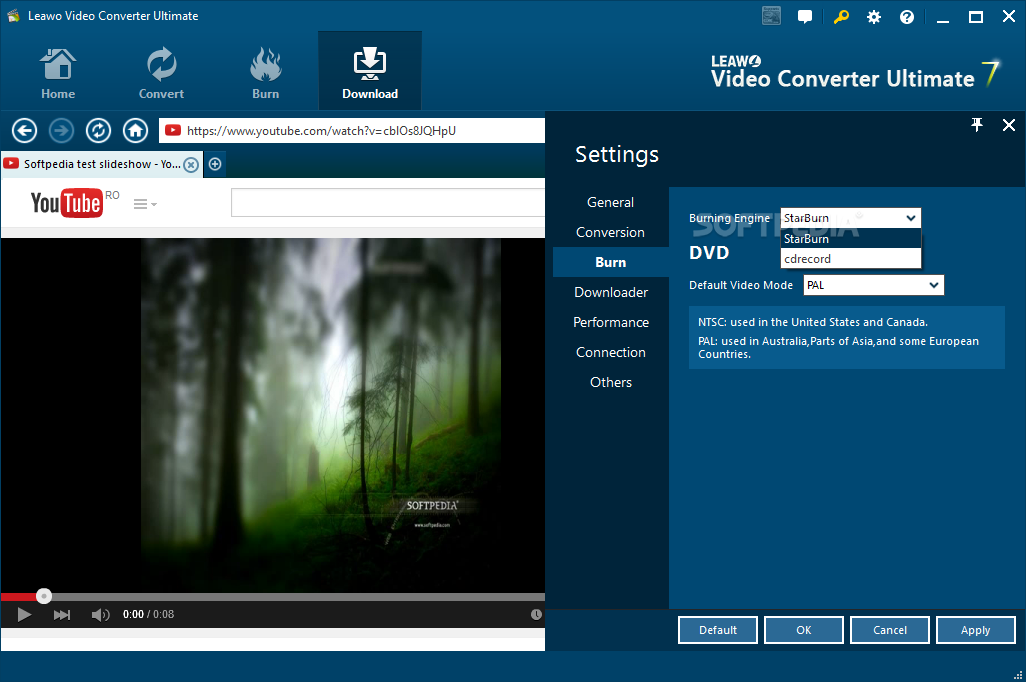Image resolution: width=1026 pixels, height=682 pixels.
Task: Click the graphics card acceleration icon
Action: tap(771, 16)
